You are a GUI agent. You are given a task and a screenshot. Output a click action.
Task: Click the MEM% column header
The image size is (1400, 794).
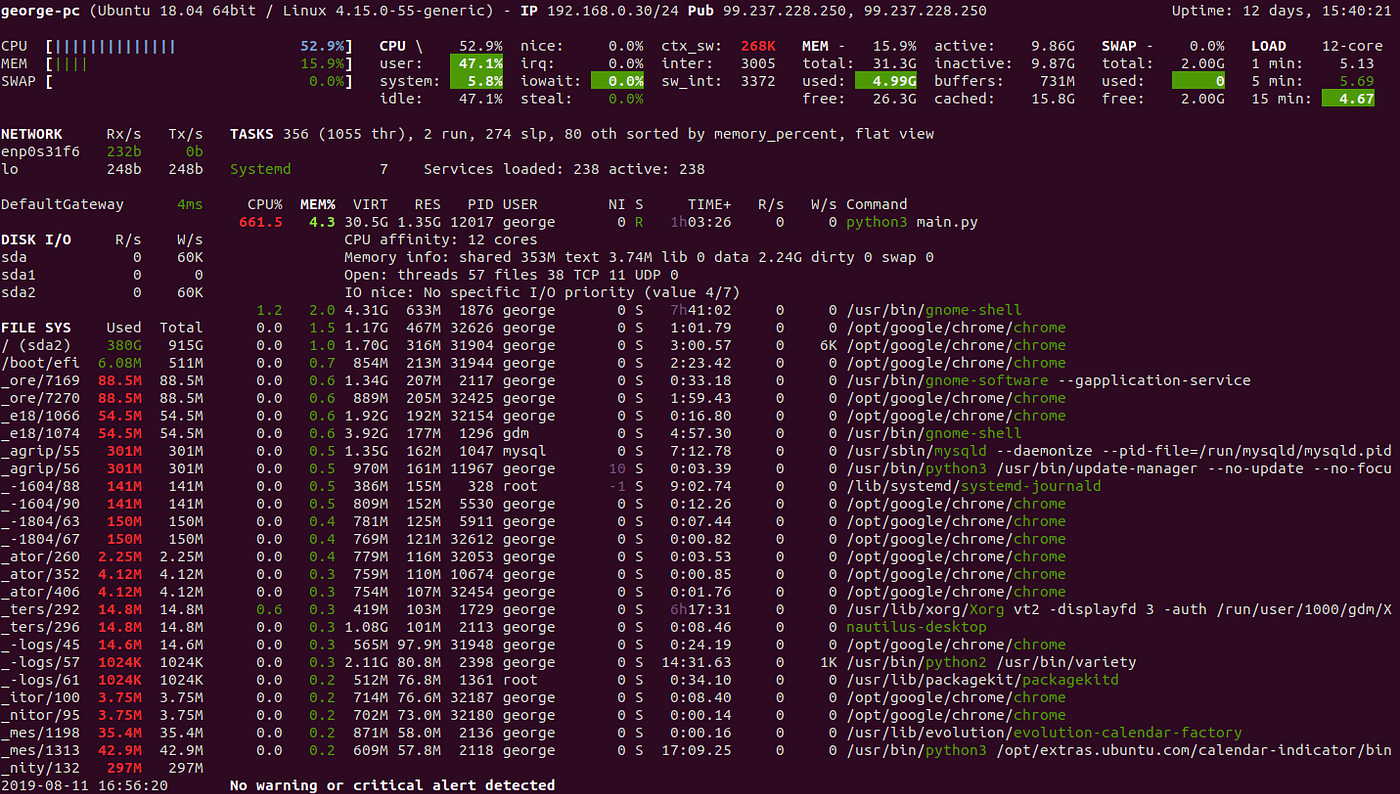318,204
